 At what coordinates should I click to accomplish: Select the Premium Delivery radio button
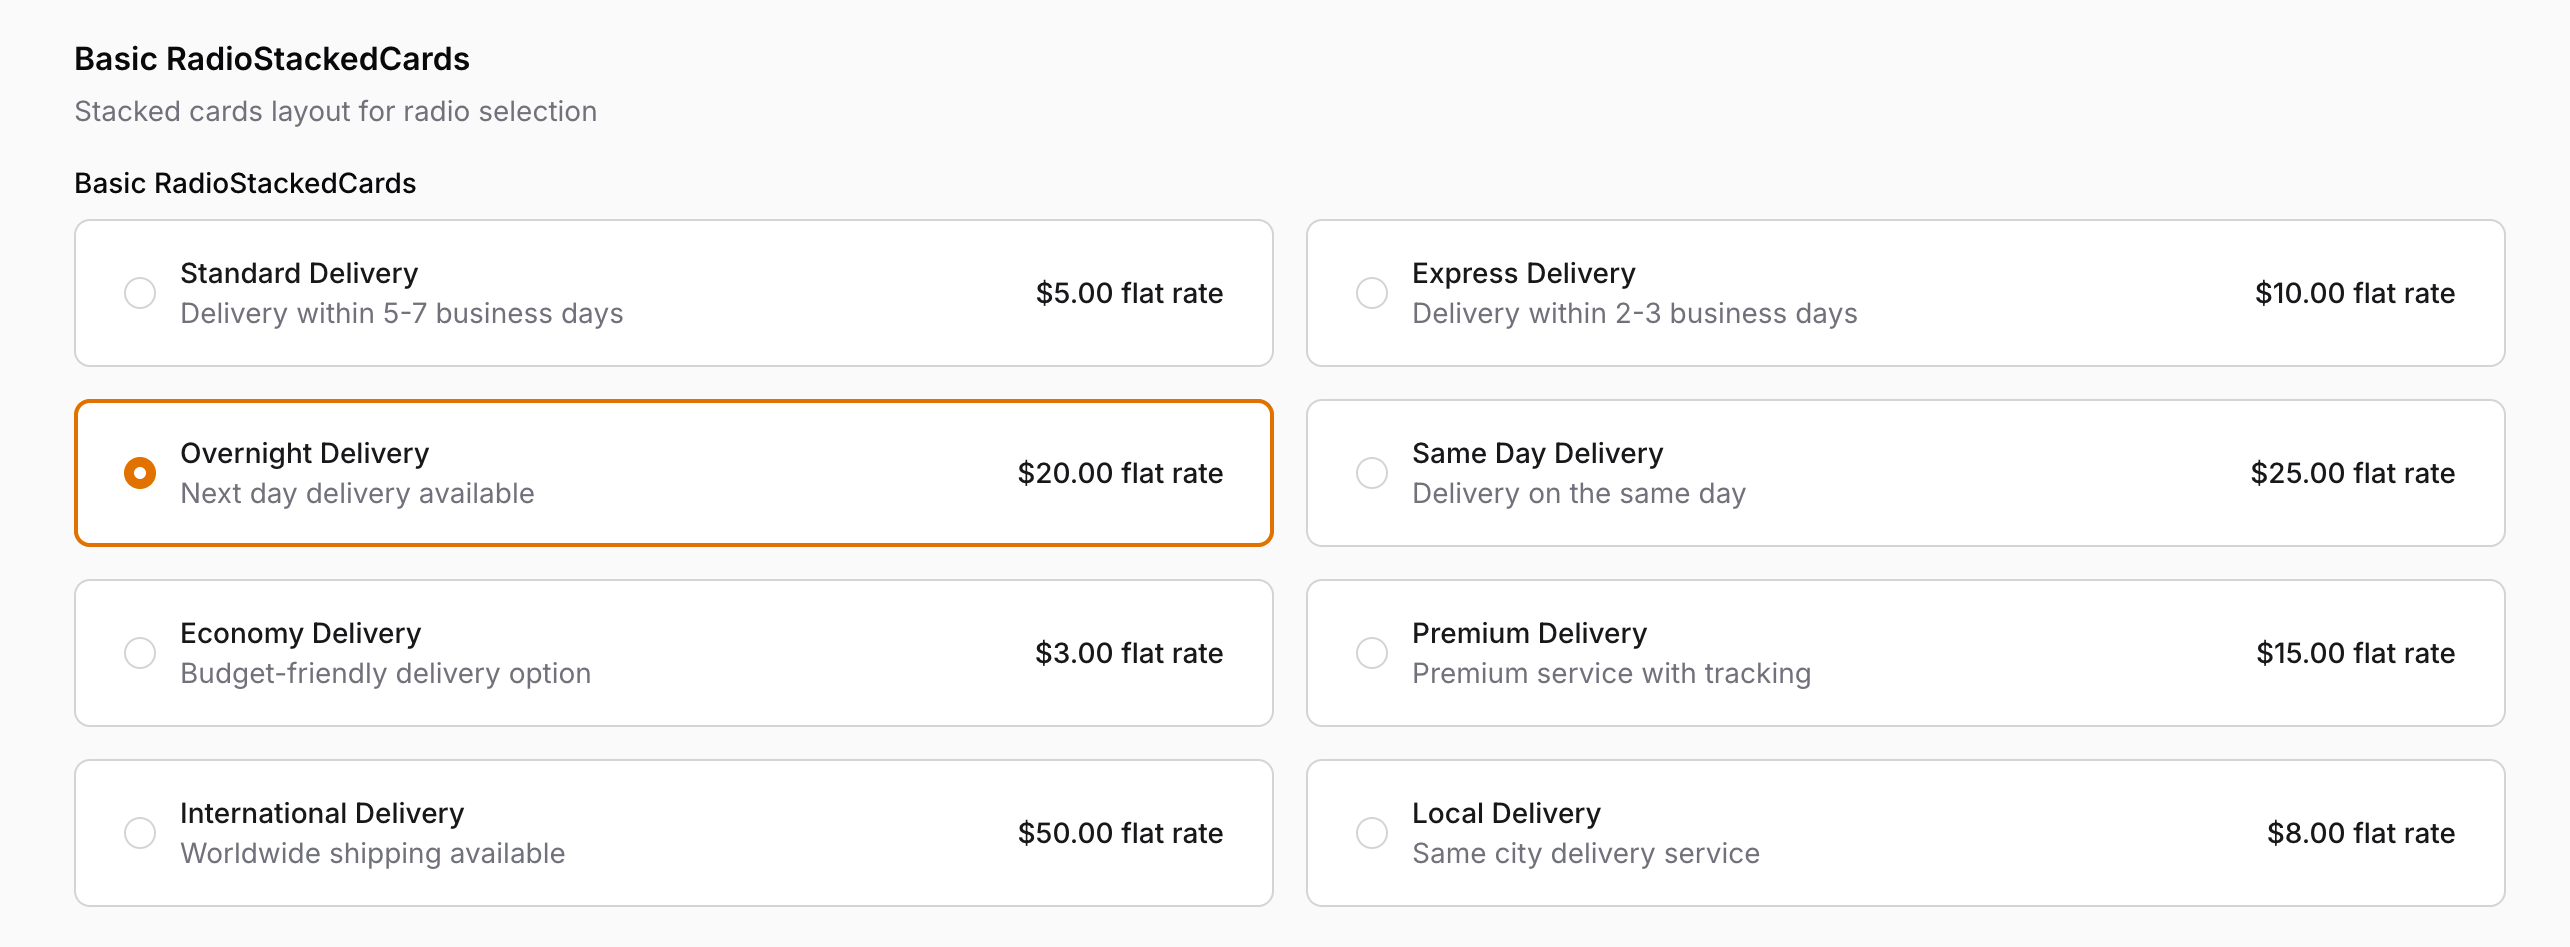[1372, 653]
